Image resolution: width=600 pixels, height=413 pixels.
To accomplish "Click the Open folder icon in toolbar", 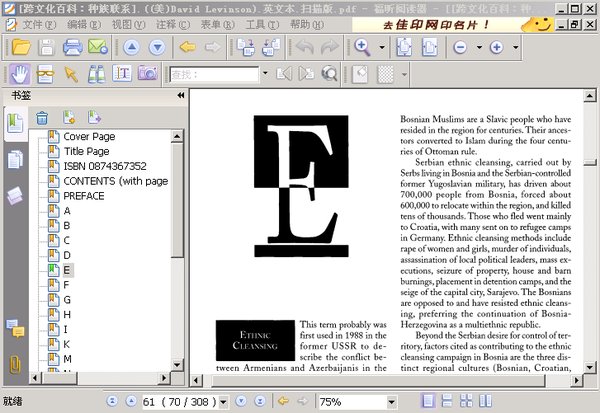I will 19,47.
